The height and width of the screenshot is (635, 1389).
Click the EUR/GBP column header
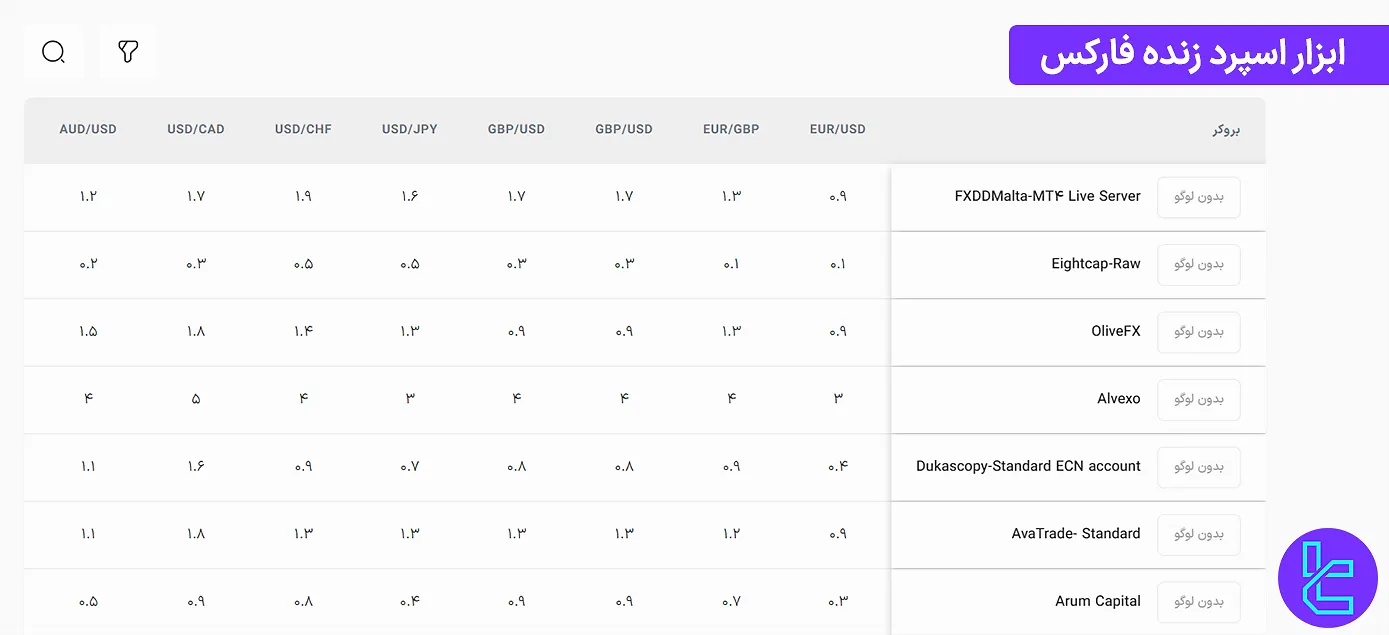pyautogui.click(x=731, y=129)
